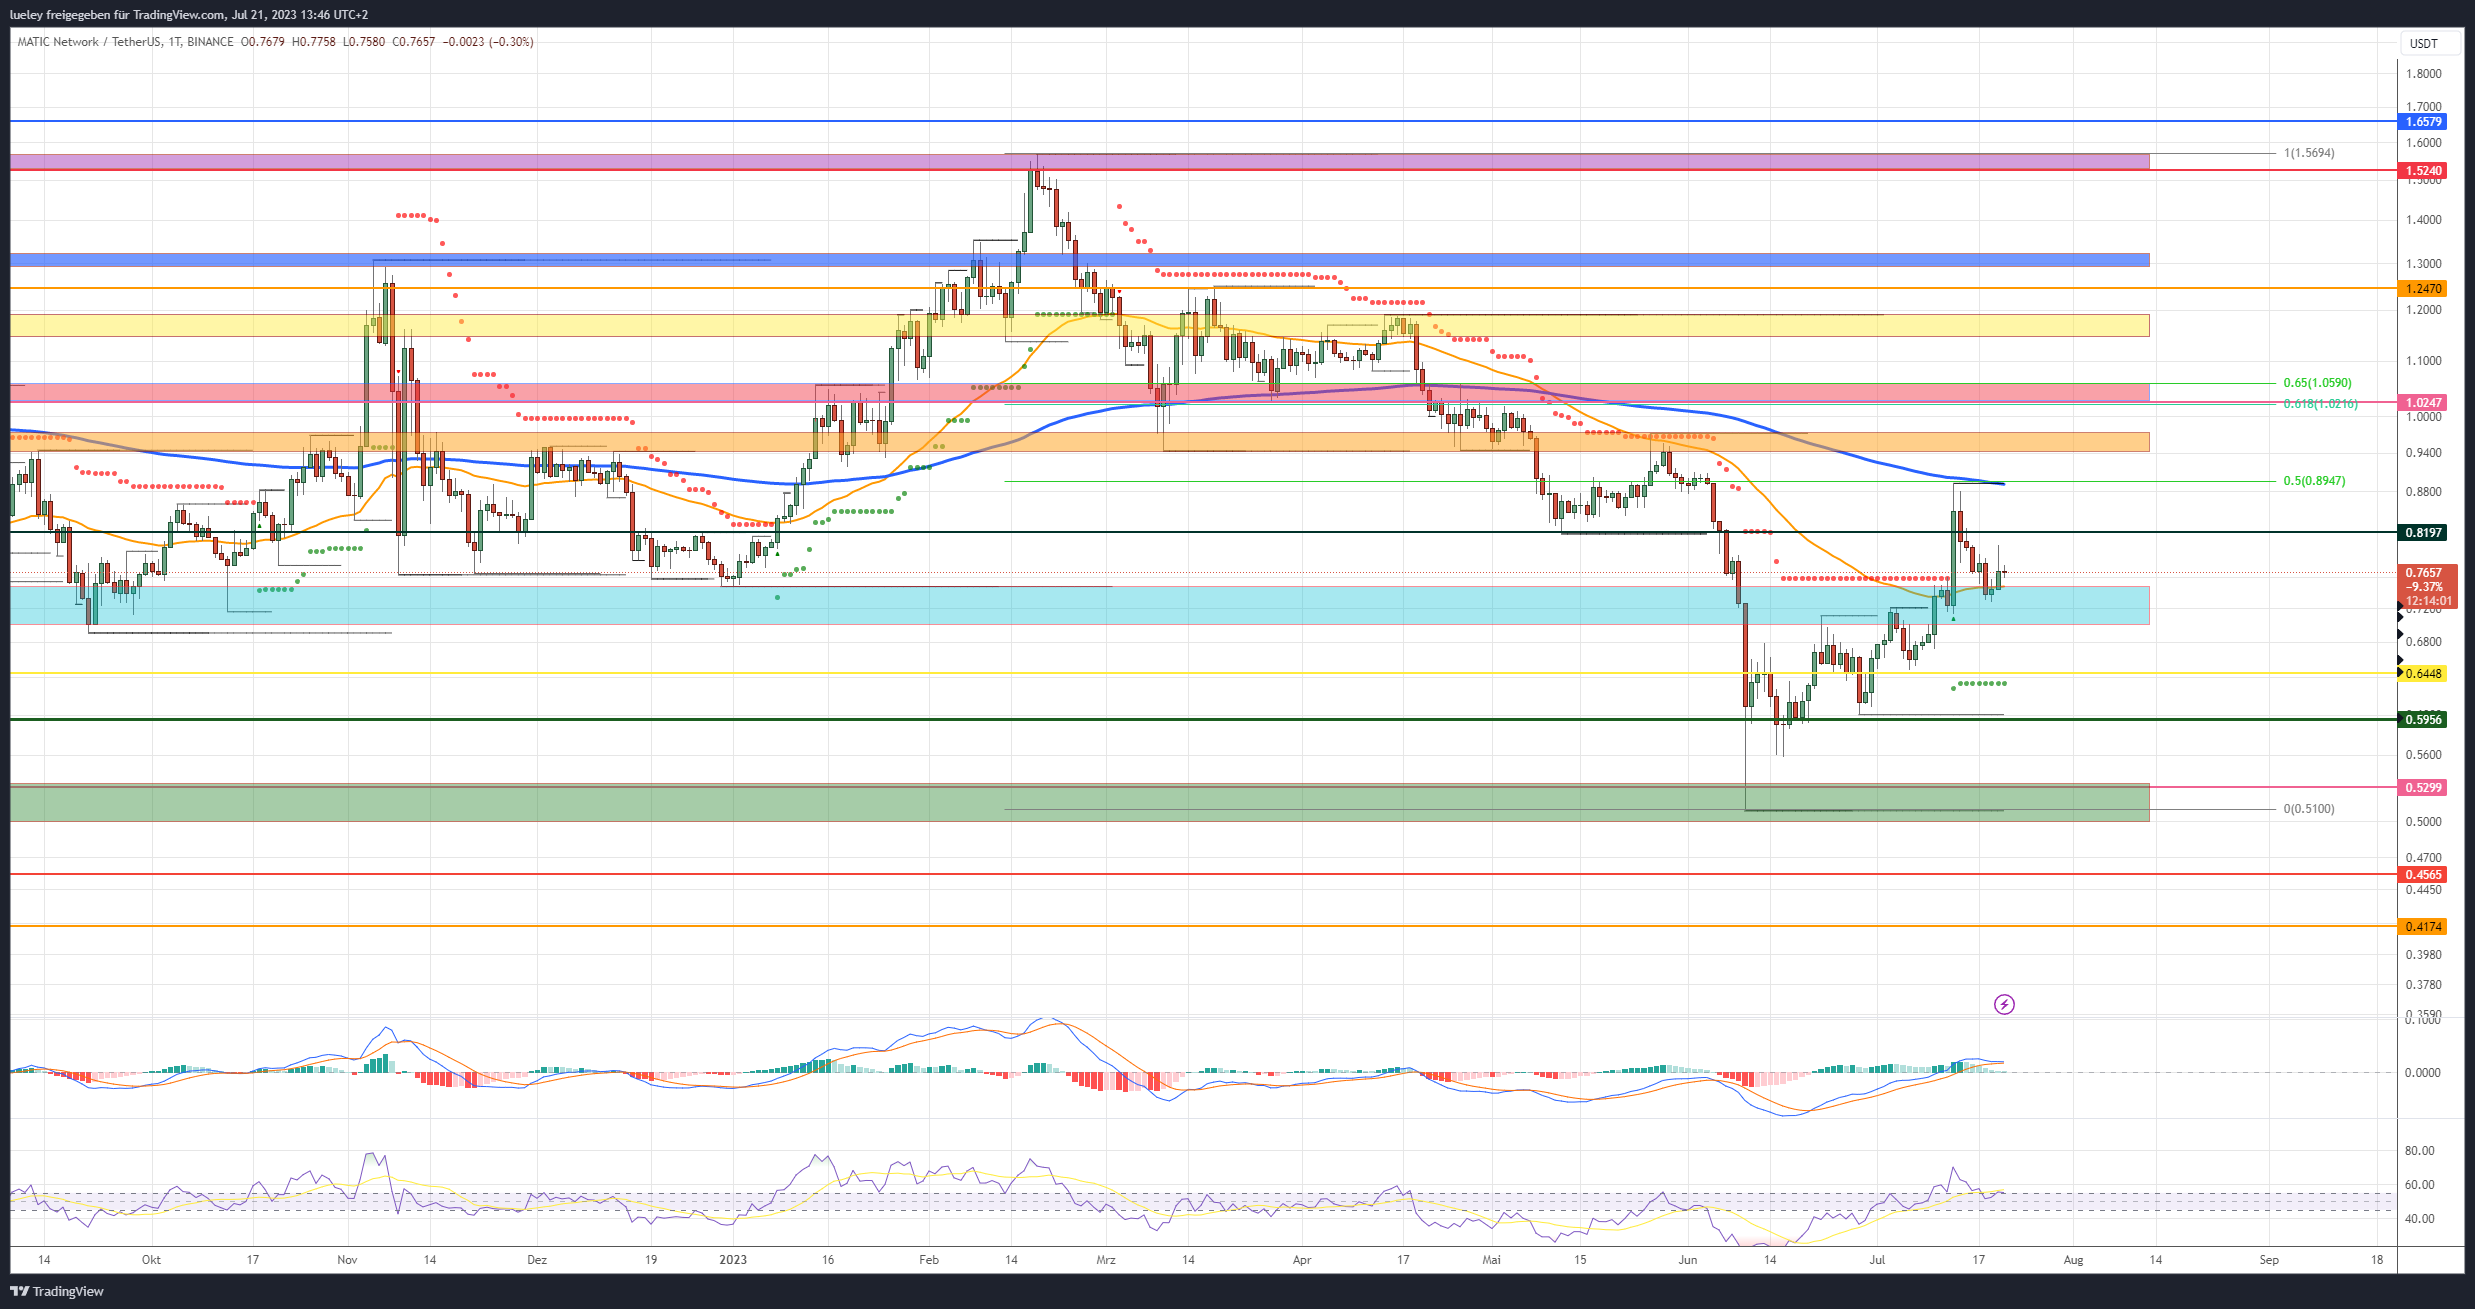Click the cyan support zone band
Screen dimensions: 2475x1309
point(1079,606)
